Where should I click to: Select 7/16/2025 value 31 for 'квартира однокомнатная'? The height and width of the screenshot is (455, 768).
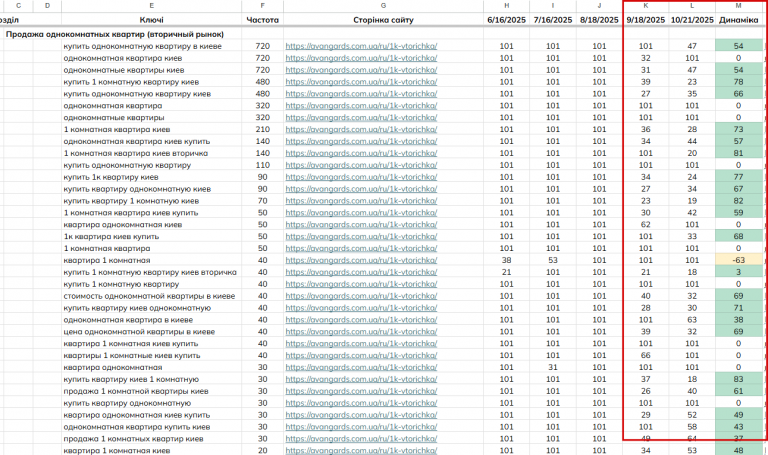pos(552,367)
